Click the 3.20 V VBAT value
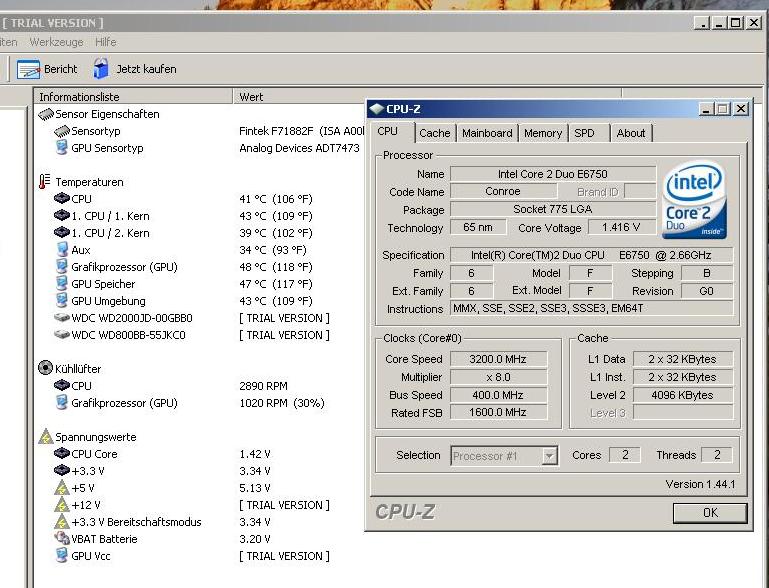Screen dimensions: 769x588 coord(255,539)
